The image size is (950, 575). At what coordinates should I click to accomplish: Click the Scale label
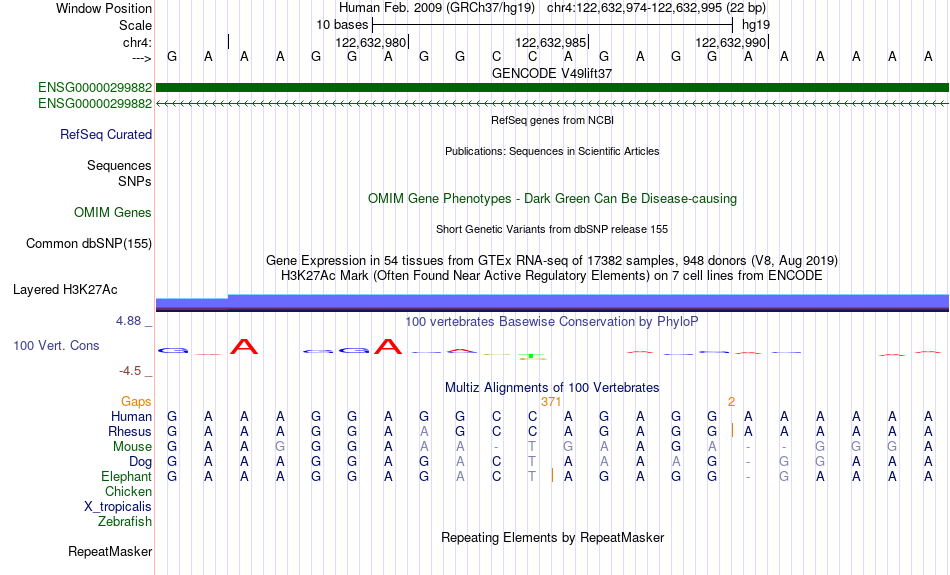pyautogui.click(x=135, y=25)
